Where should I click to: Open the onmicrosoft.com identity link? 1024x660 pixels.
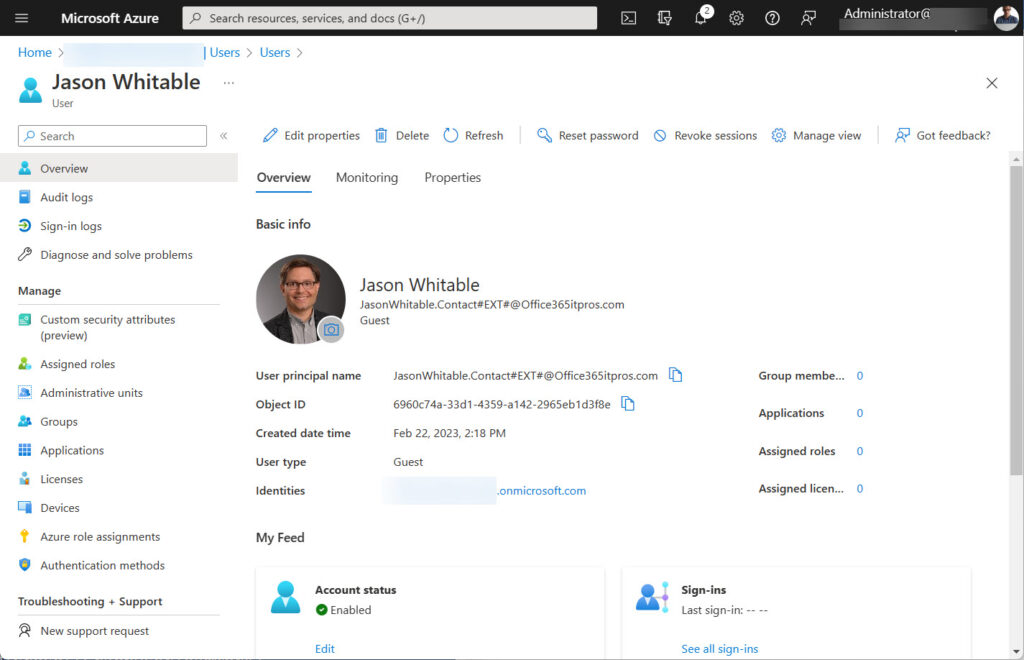point(542,490)
